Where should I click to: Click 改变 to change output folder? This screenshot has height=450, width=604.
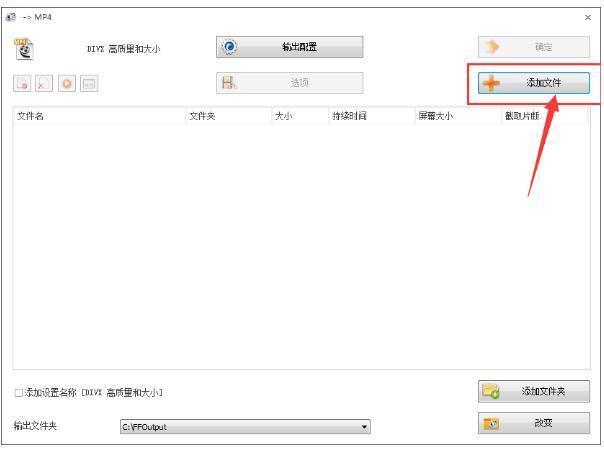tap(531, 423)
